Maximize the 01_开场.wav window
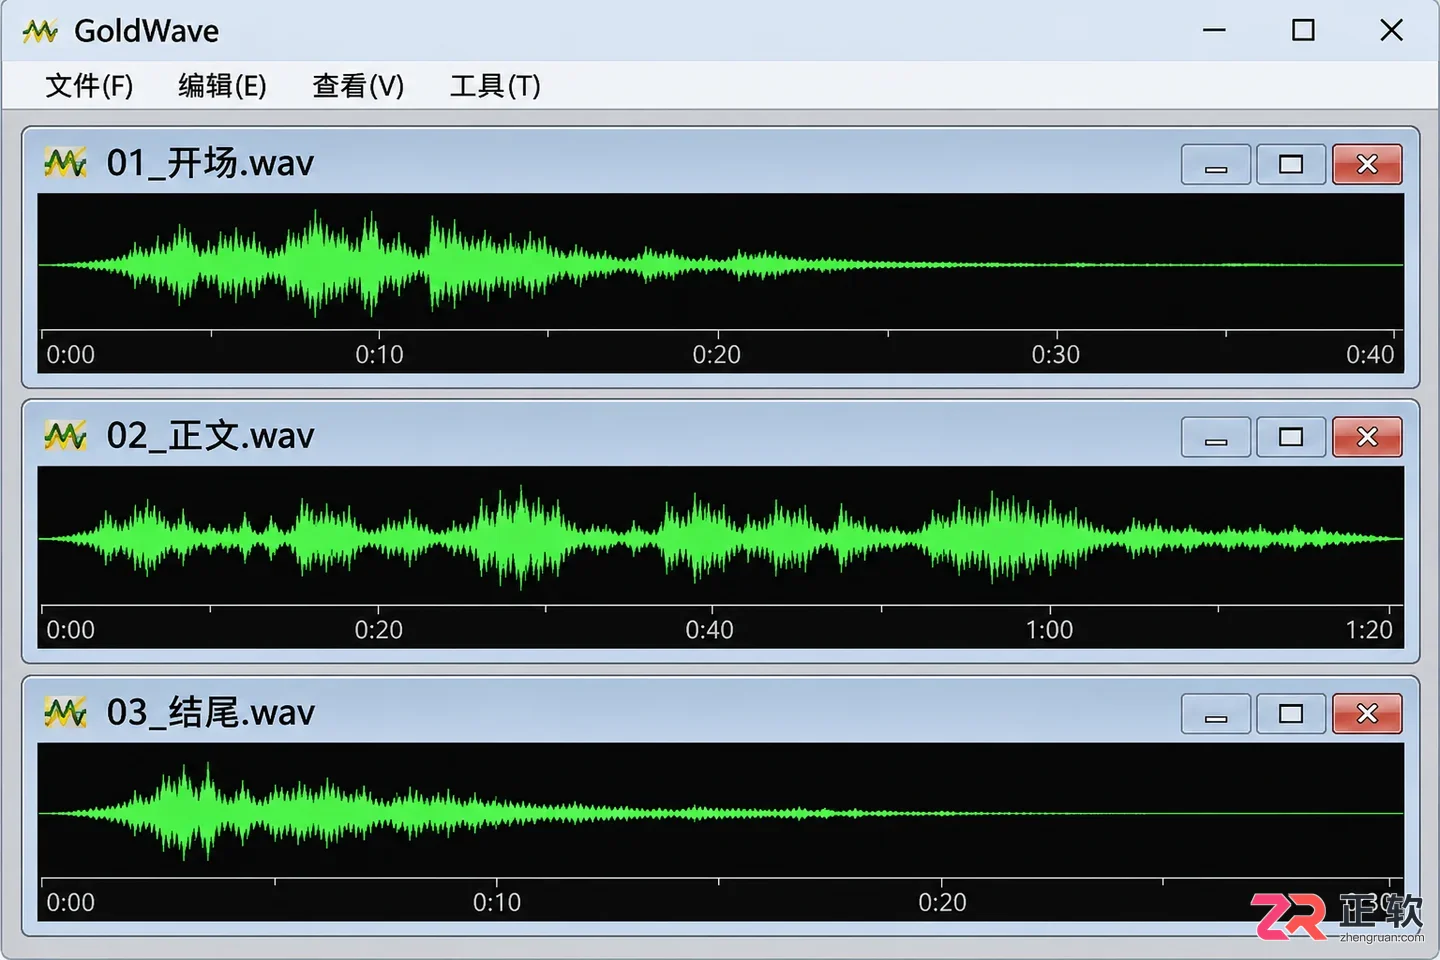Screen dimensions: 1440x960 [1291, 165]
